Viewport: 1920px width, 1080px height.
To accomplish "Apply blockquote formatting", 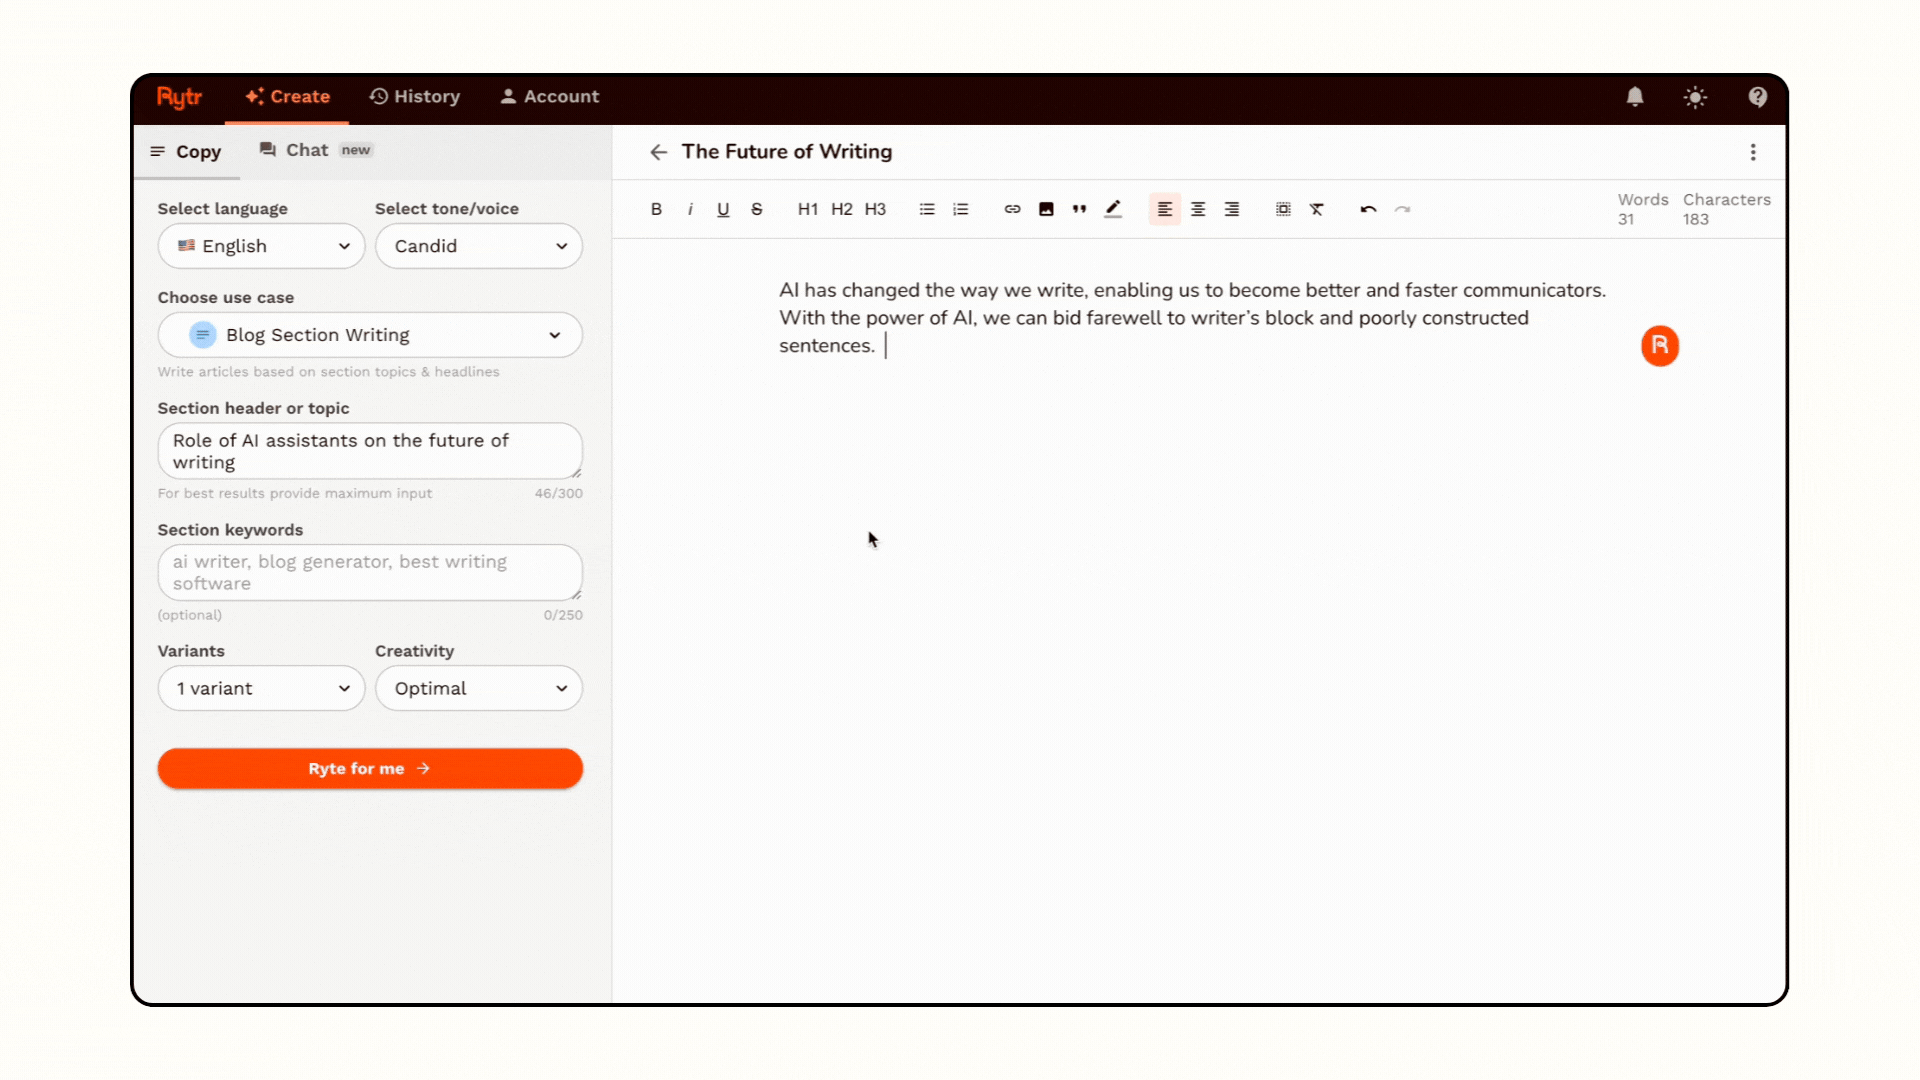I will pyautogui.click(x=1079, y=209).
